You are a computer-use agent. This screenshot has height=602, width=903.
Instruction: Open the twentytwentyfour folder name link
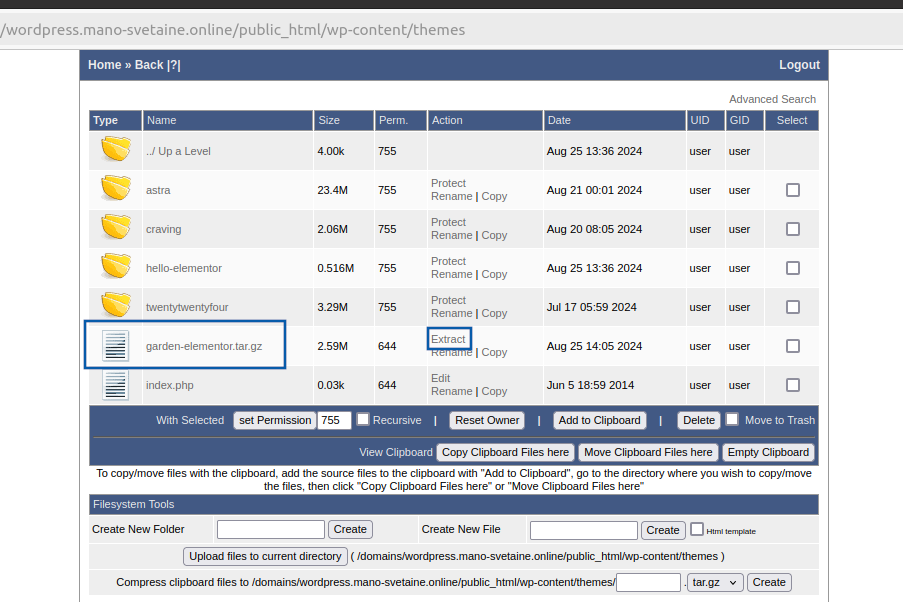coord(187,308)
